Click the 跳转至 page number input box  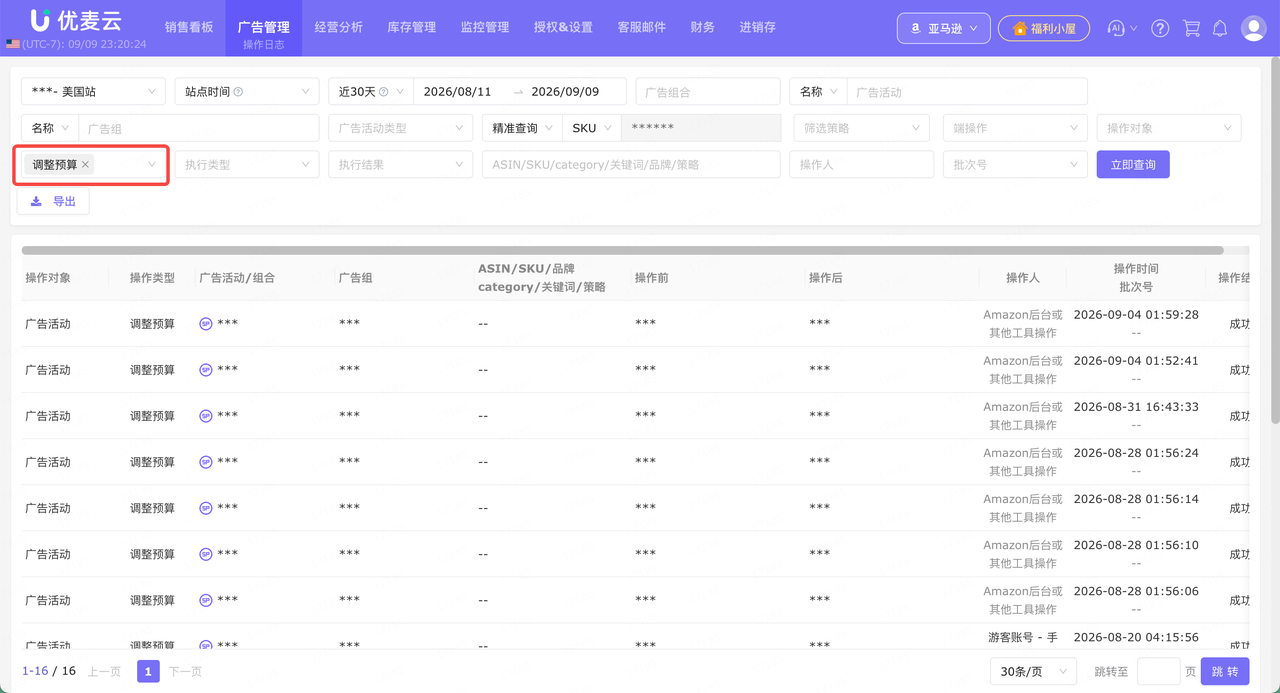tap(1159, 672)
